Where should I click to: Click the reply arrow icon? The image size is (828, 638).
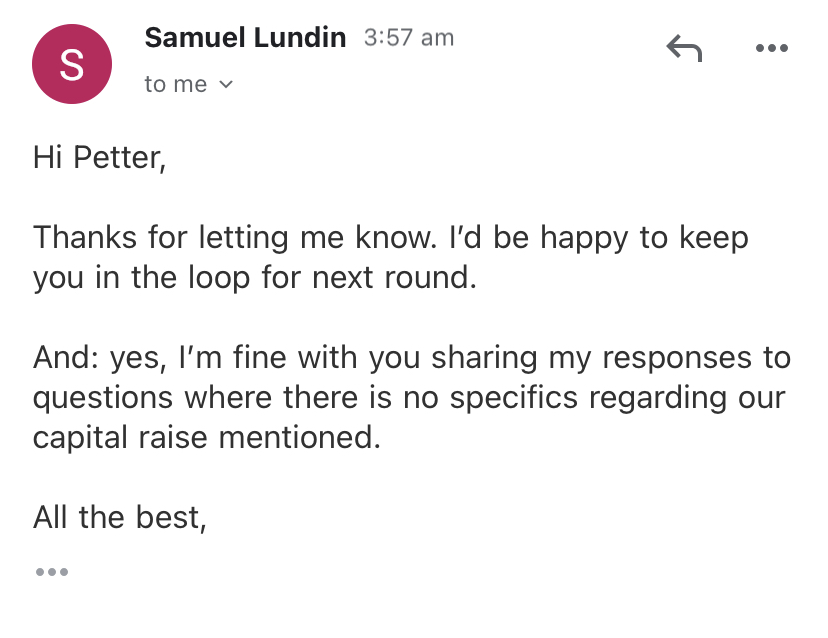coord(684,48)
